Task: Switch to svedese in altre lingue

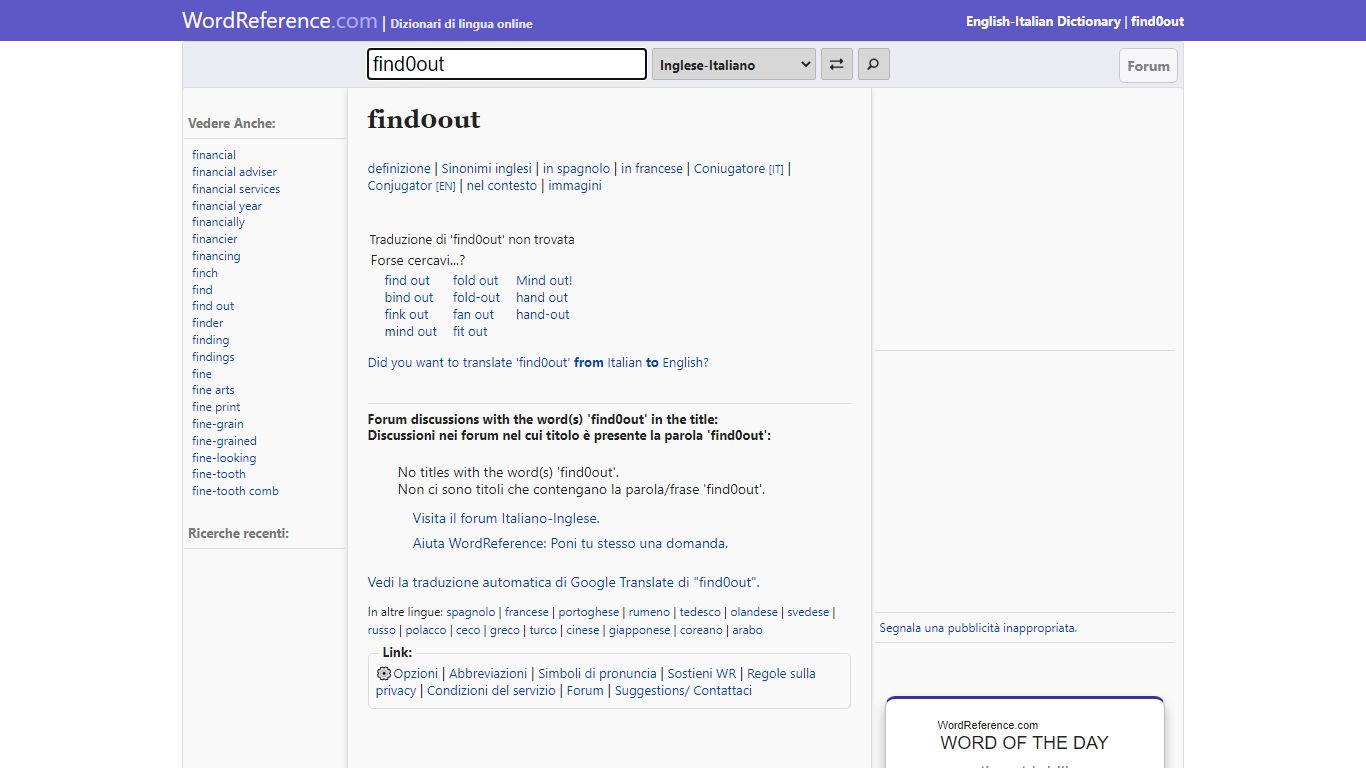Action: 809,613
